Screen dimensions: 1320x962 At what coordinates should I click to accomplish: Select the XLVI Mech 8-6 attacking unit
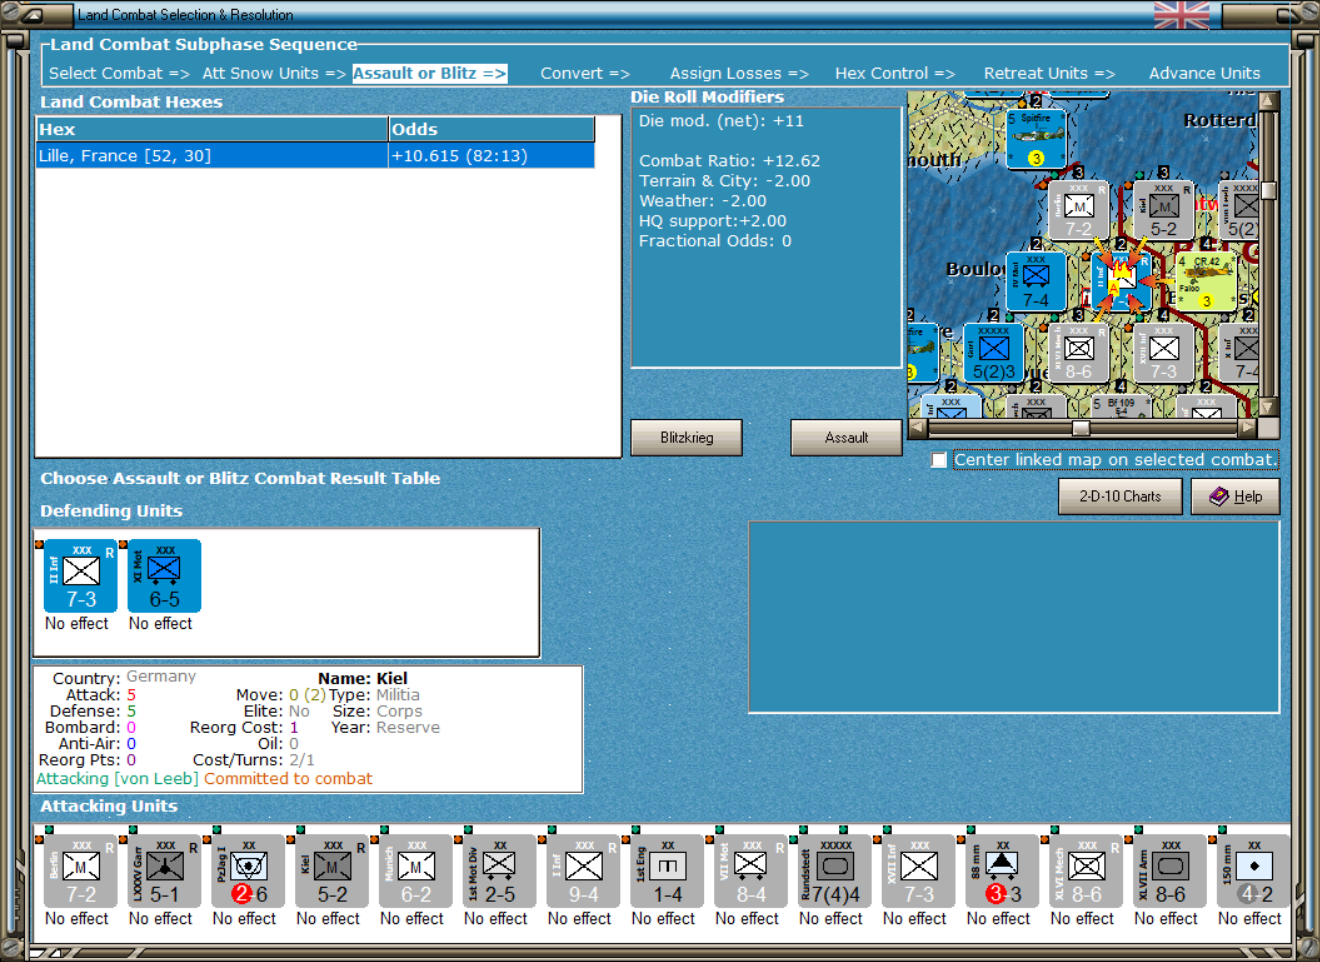(x=1088, y=871)
